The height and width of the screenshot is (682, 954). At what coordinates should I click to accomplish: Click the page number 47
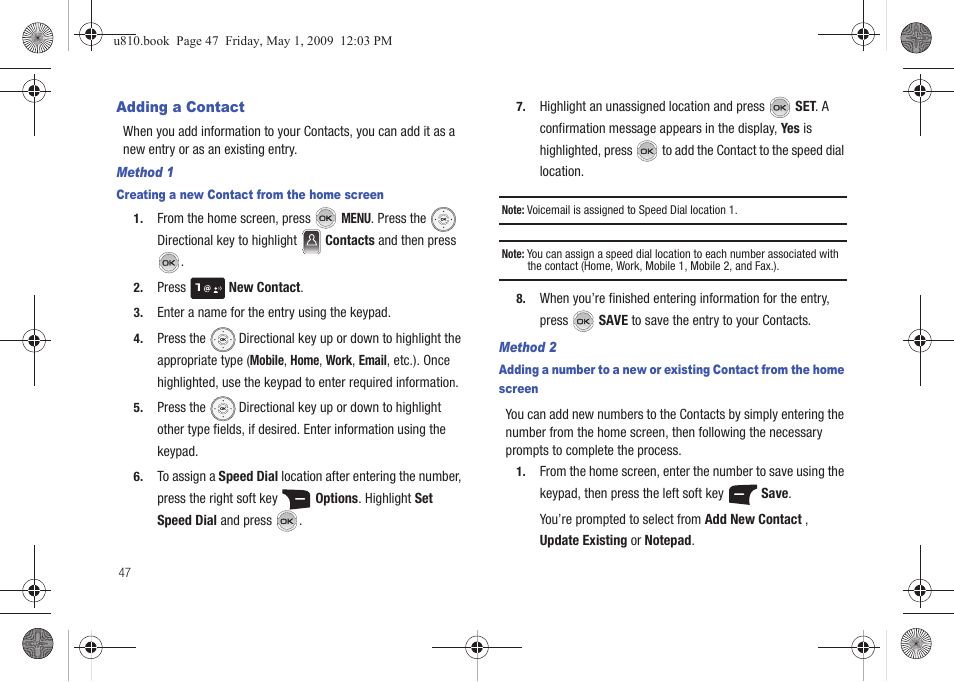pos(124,573)
